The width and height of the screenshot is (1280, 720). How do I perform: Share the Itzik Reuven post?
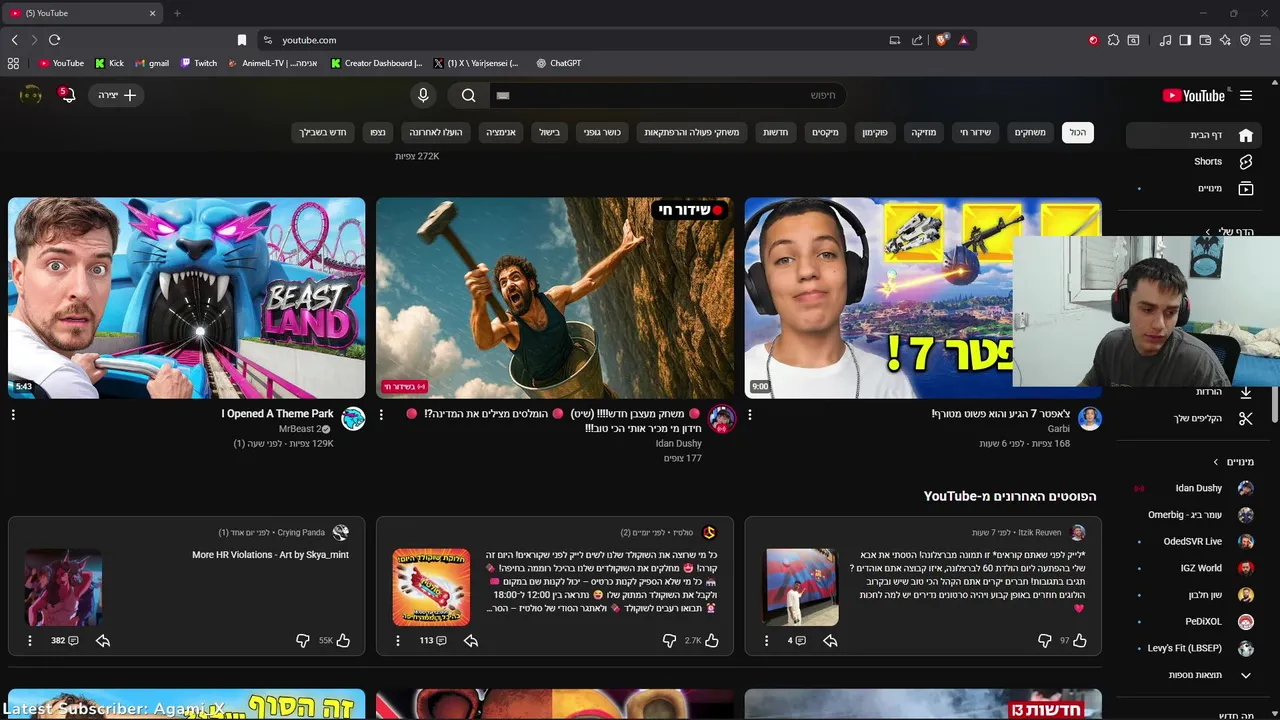tap(830, 640)
